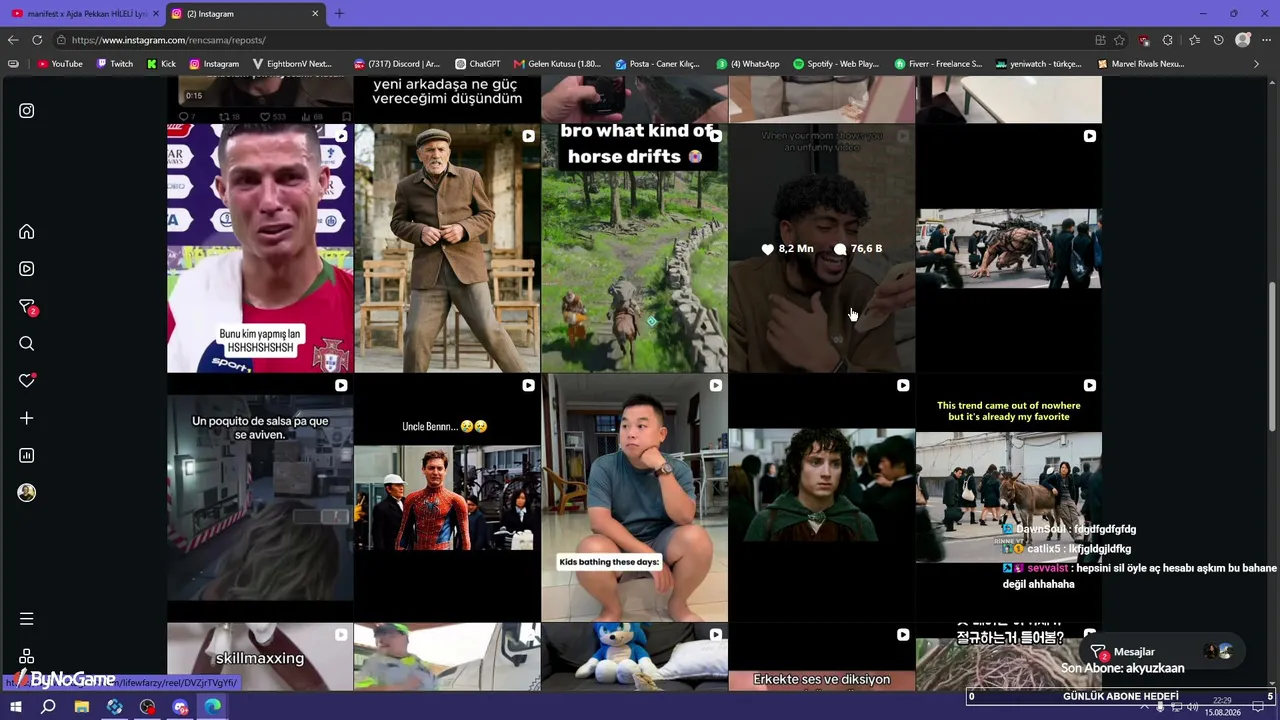Go back with the browser back arrow
This screenshot has width=1280, height=720.
click(13, 40)
